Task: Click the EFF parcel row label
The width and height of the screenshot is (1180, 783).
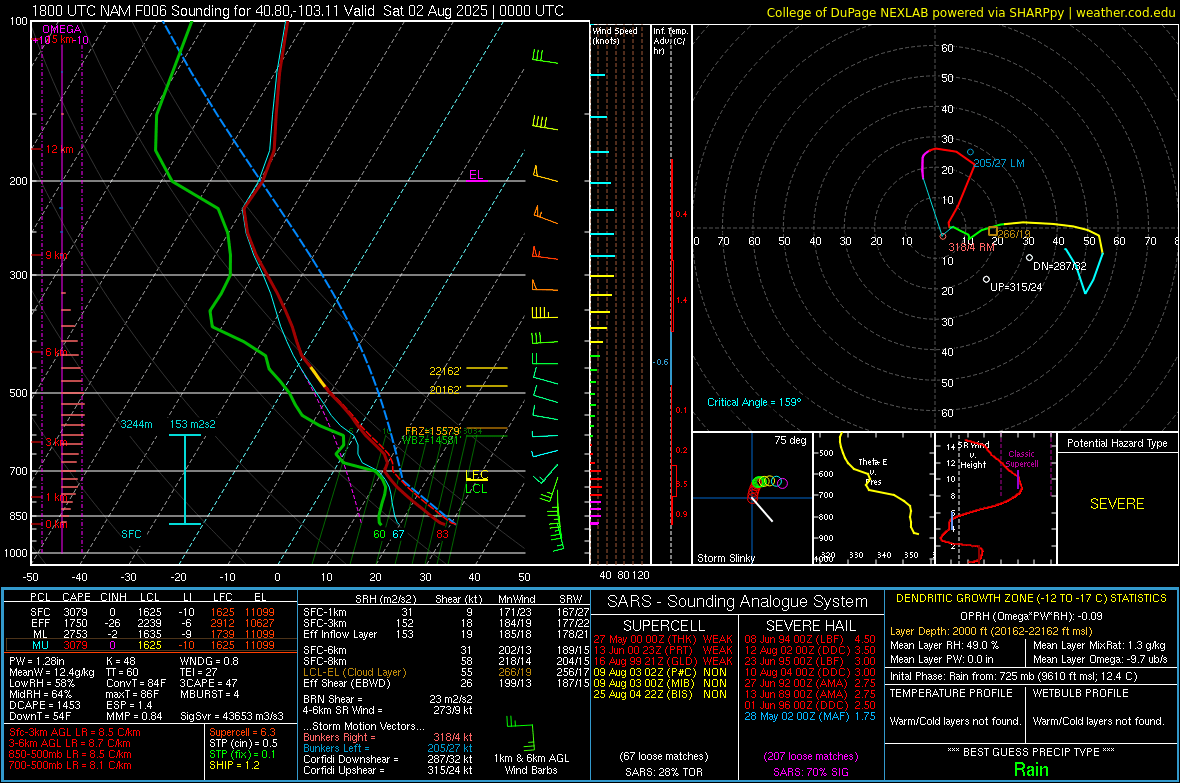Action: click(41, 623)
